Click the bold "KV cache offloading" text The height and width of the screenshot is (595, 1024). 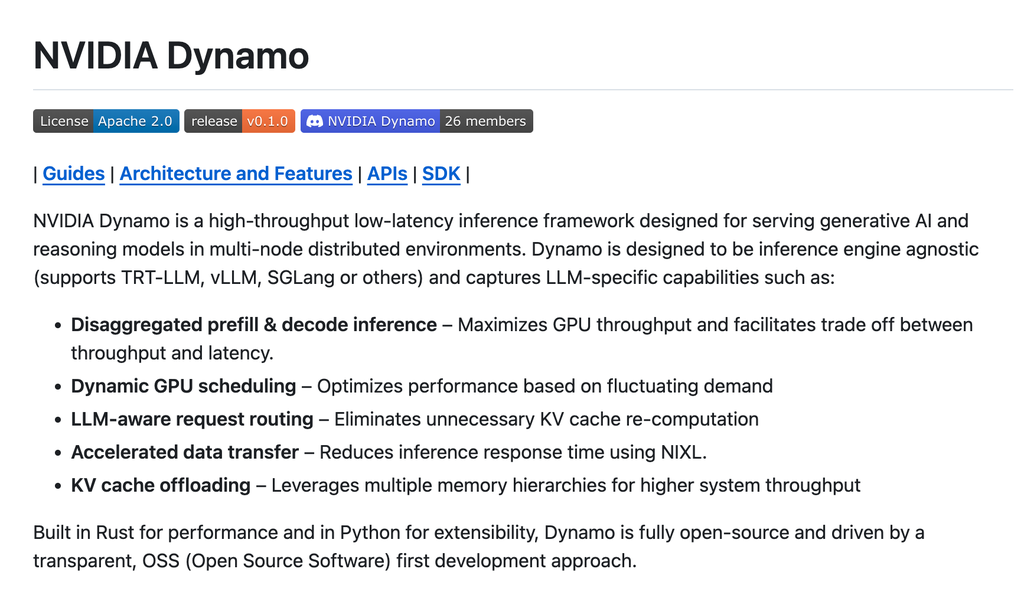tap(161, 485)
